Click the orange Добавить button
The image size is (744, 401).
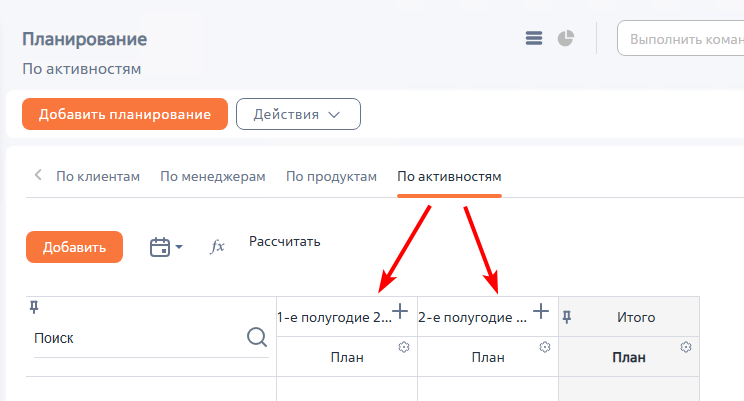[x=74, y=247]
